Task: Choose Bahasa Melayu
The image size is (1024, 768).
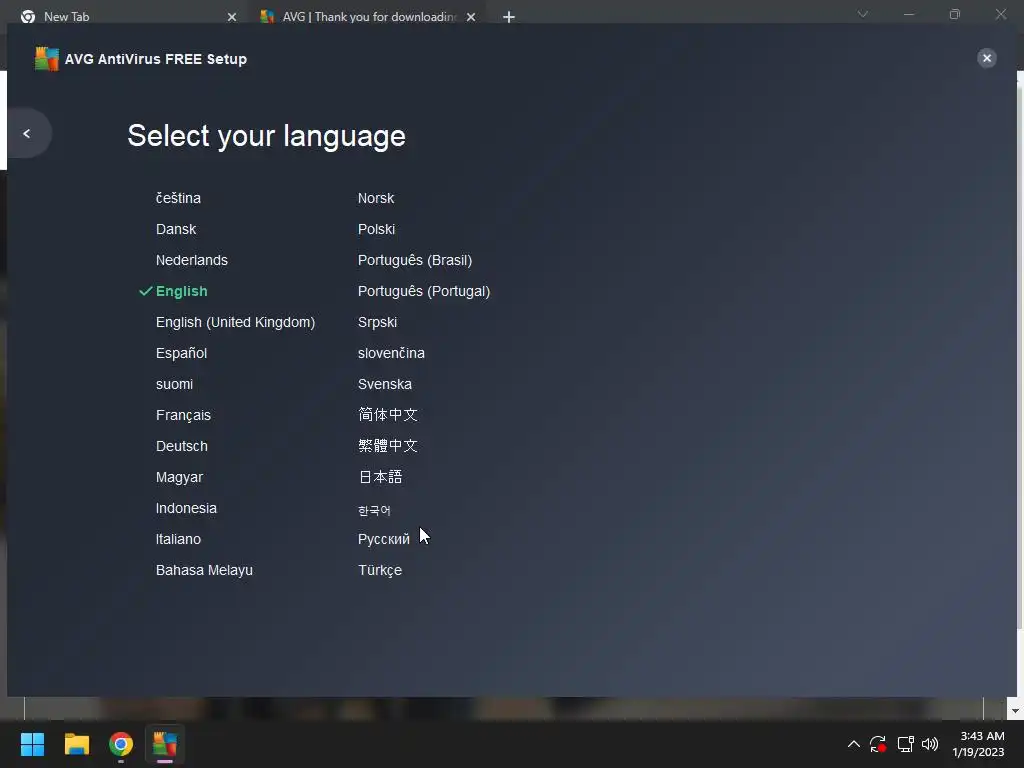Action: pyautogui.click(x=204, y=570)
